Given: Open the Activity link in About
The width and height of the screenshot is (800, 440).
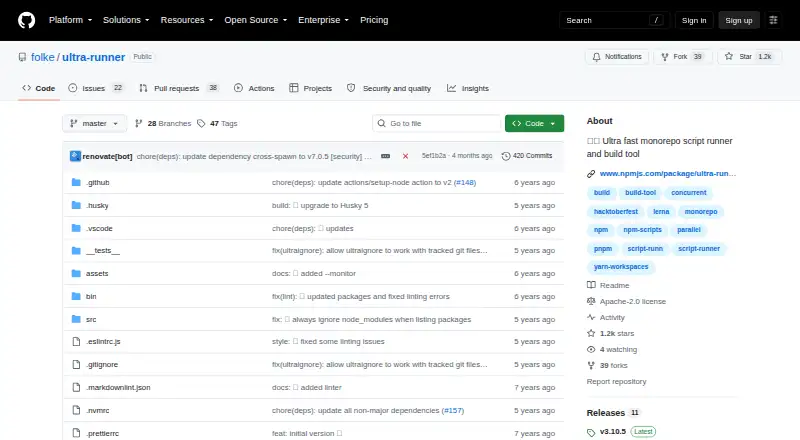Looking at the screenshot, I should [612, 317].
